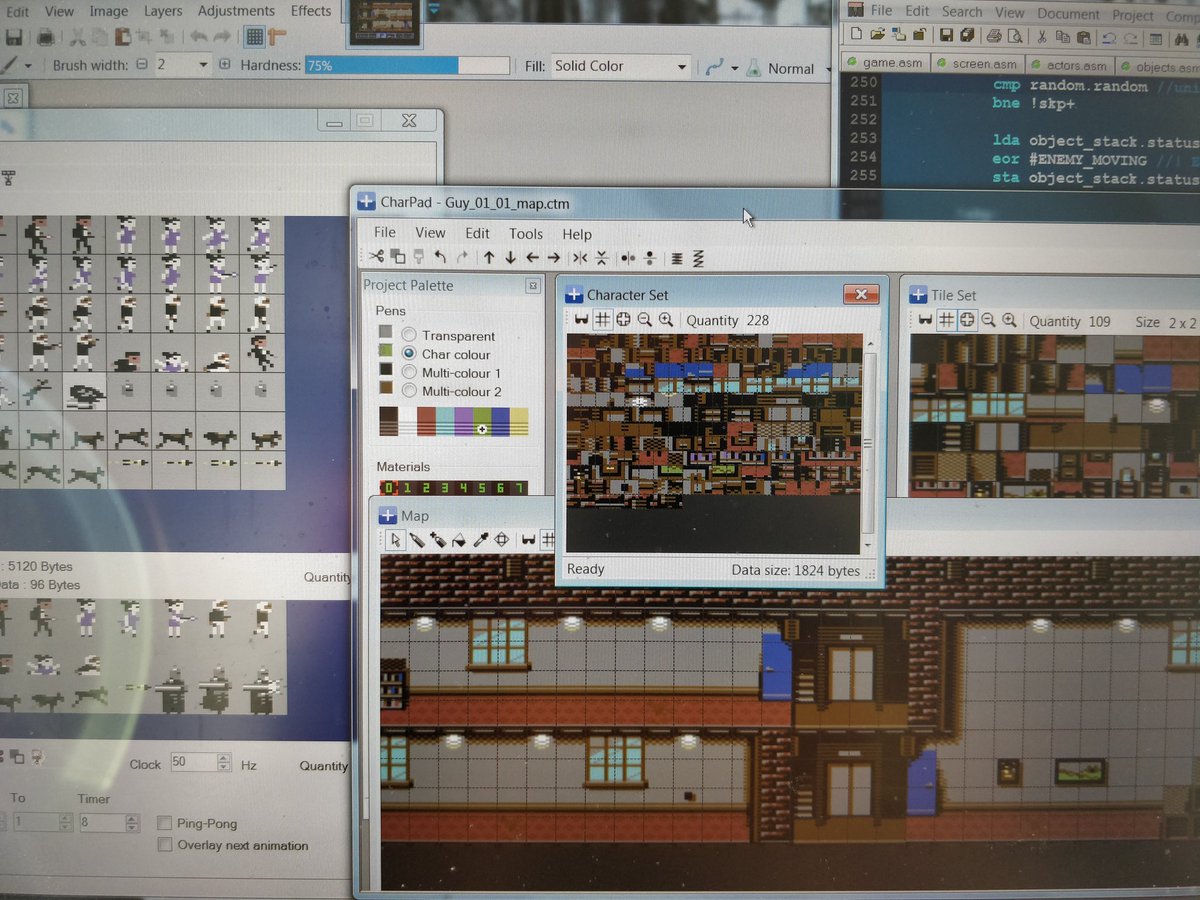The width and height of the screenshot is (1200, 900).
Task: Zoom out on the Tile Set view
Action: [988, 320]
